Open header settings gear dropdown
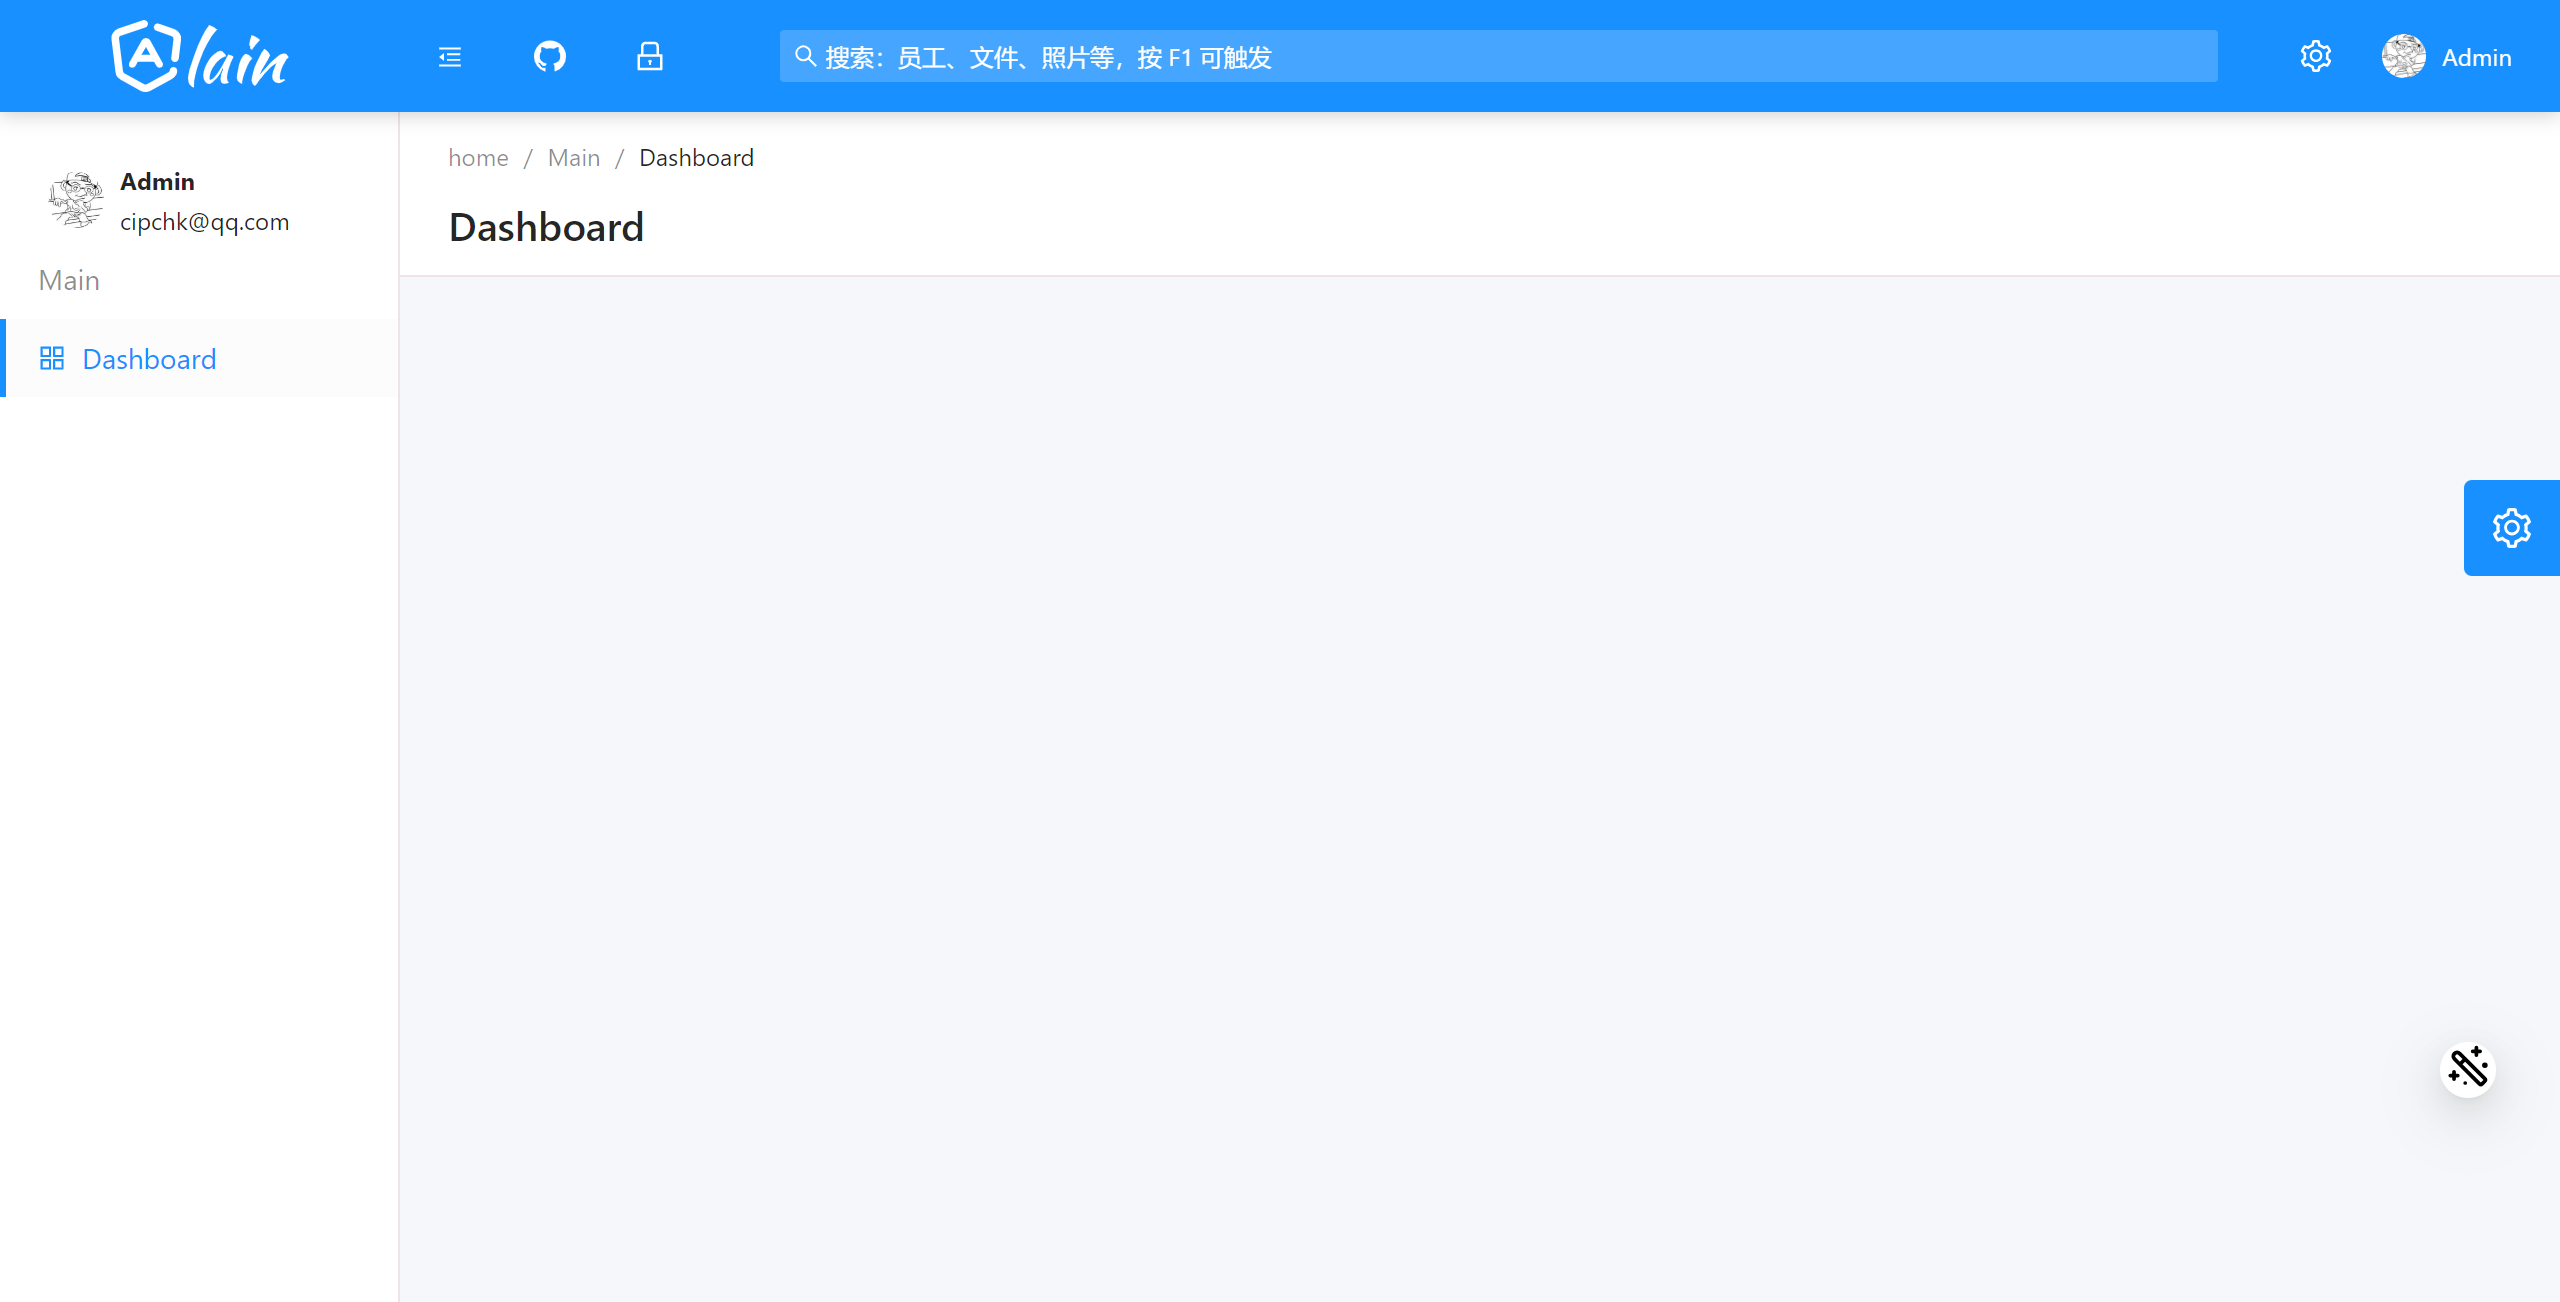 [x=2315, y=57]
